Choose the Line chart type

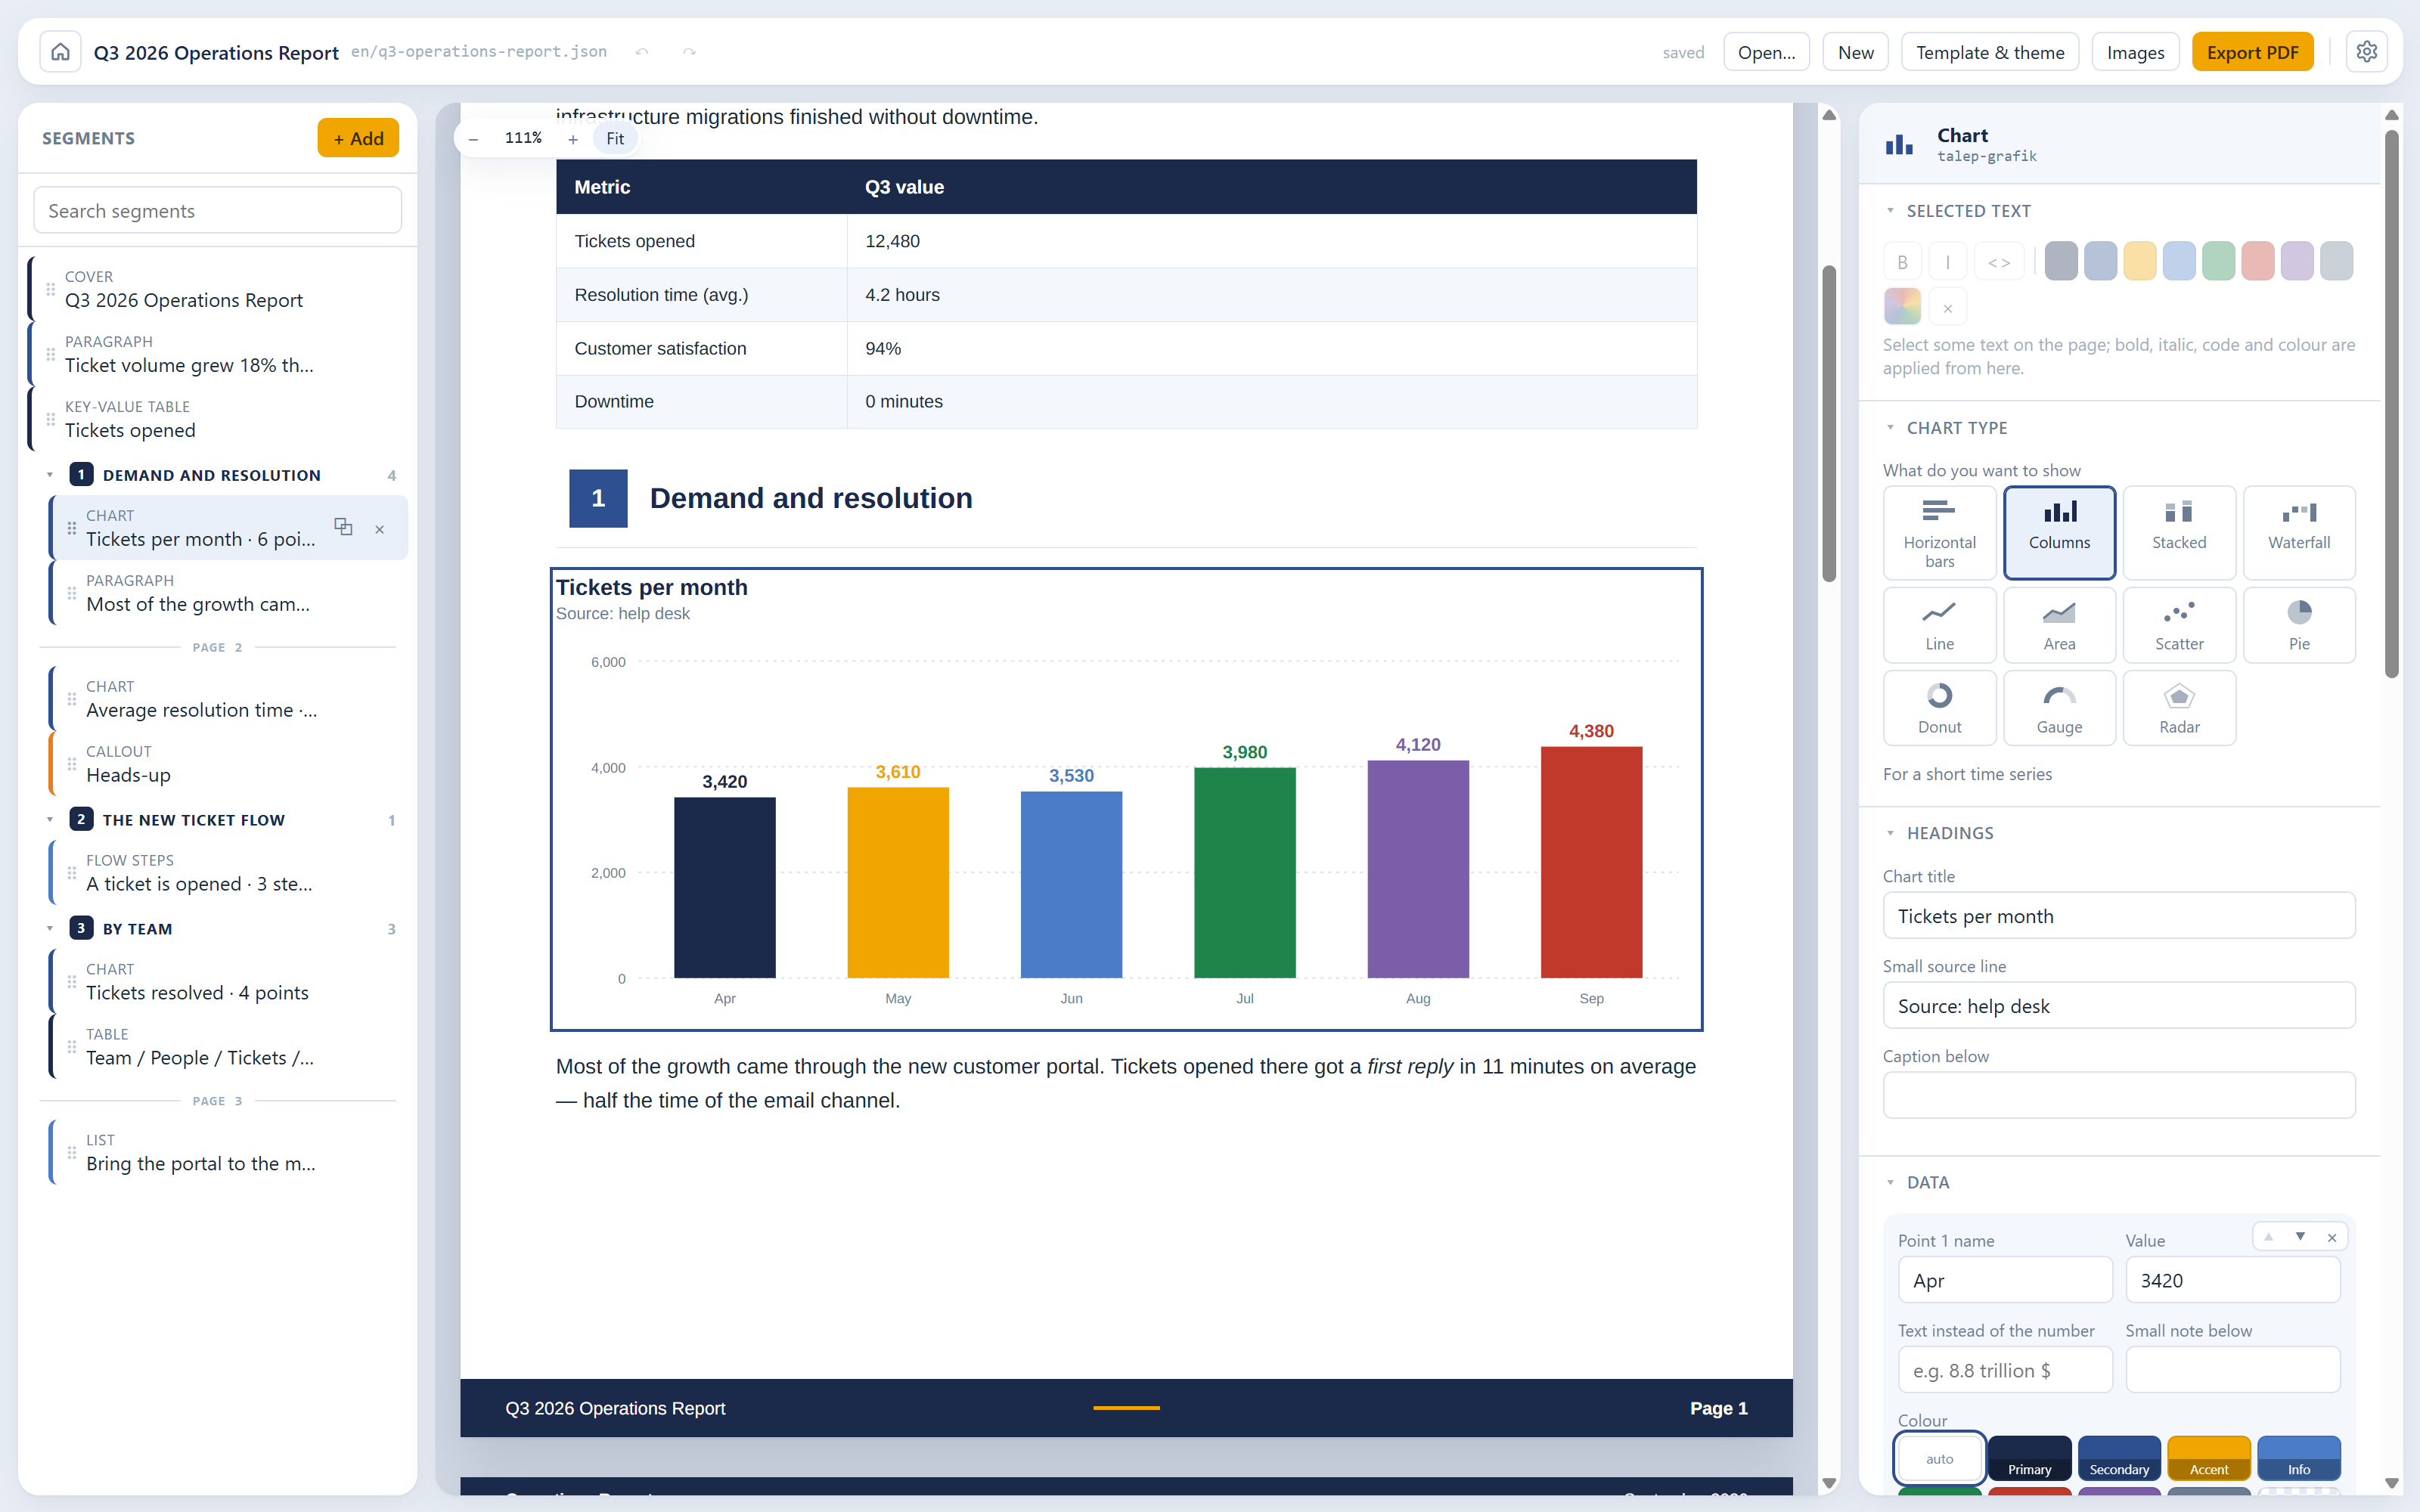[x=1939, y=625]
